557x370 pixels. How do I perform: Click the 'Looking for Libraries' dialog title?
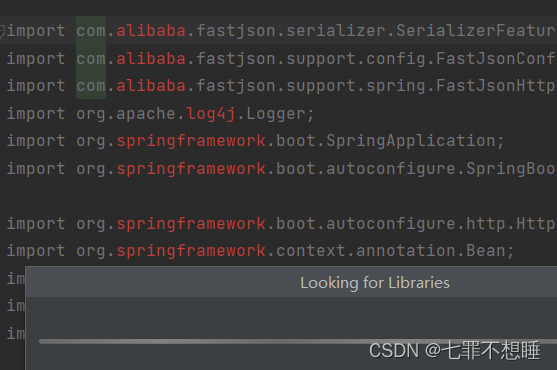tap(375, 283)
